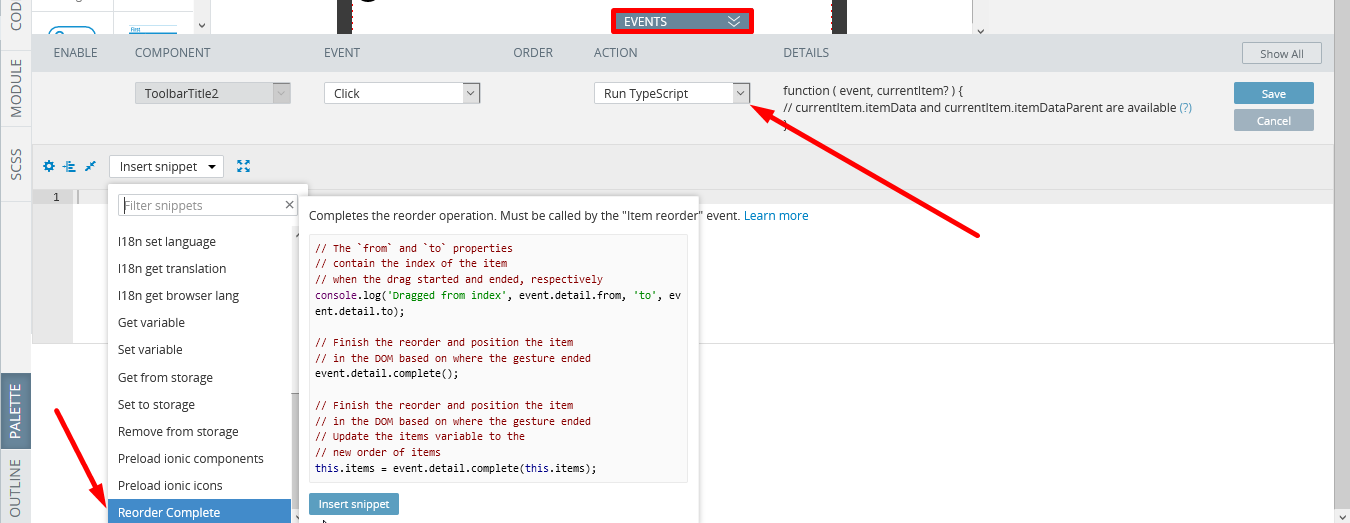The height and width of the screenshot is (523, 1350).
Task: Select the Reorder Complete snippet
Action: pyautogui.click(x=200, y=511)
